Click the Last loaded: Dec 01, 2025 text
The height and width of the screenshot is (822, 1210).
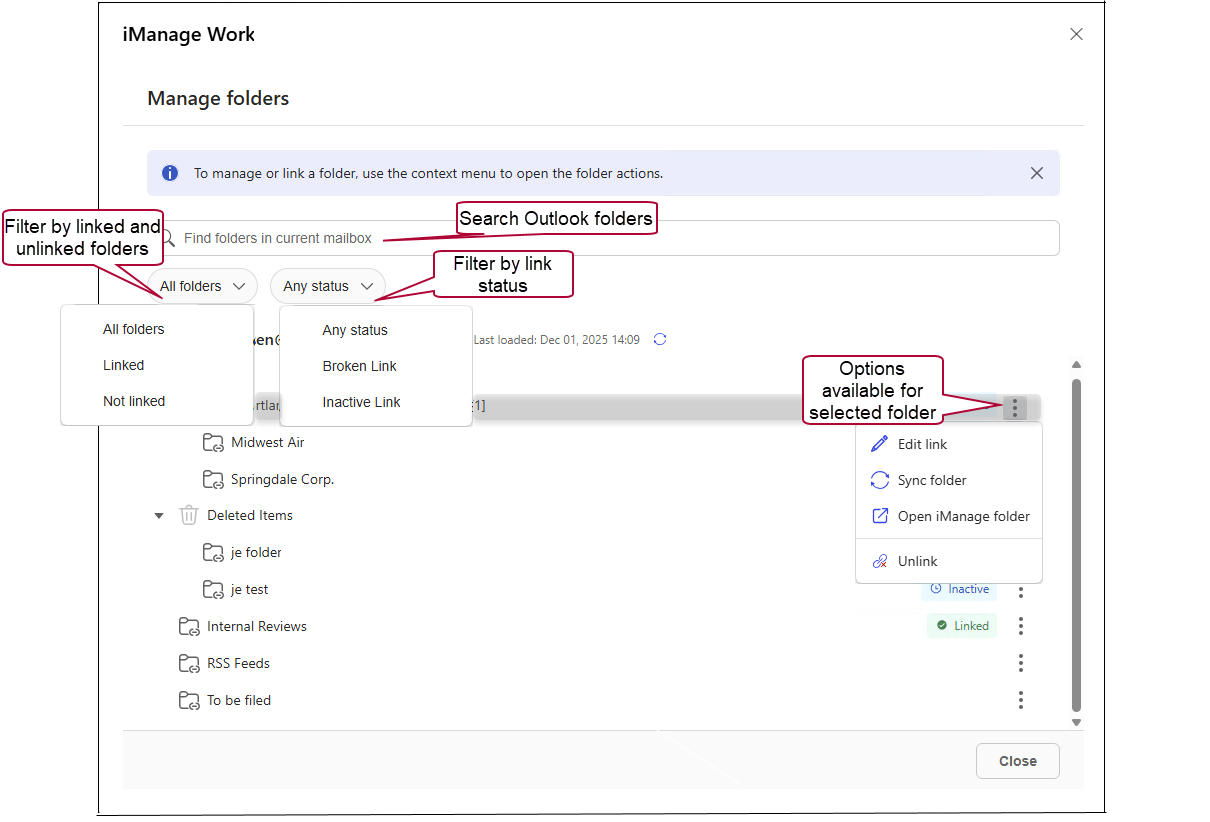click(x=557, y=340)
